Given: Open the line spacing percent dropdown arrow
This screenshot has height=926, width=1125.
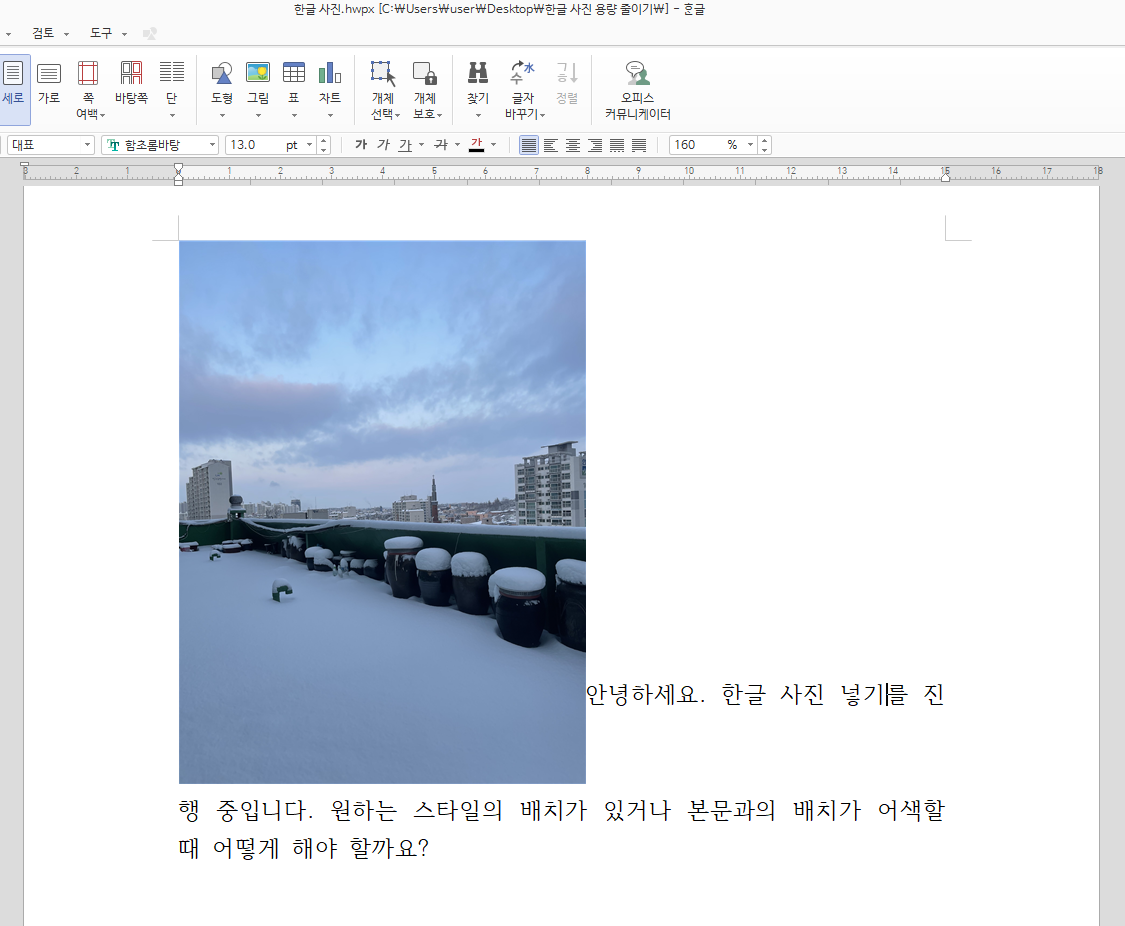Looking at the screenshot, I should click(x=750, y=145).
